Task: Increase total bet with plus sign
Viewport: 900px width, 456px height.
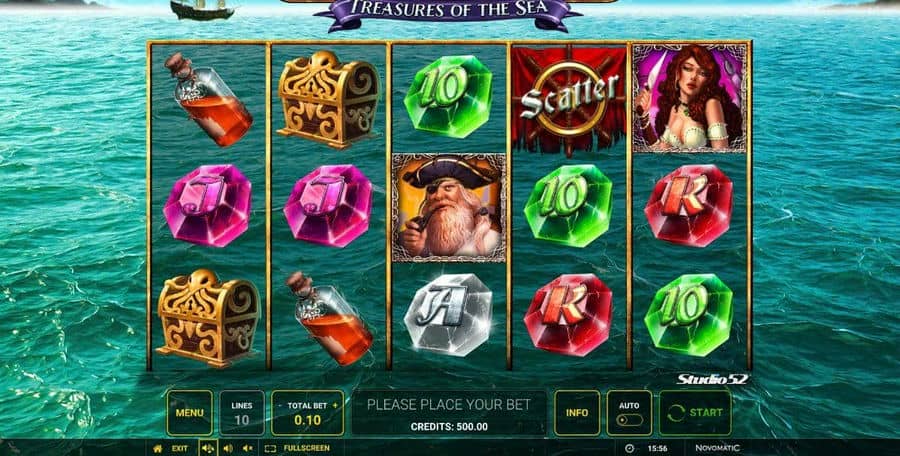Action: pyautogui.click(x=335, y=405)
